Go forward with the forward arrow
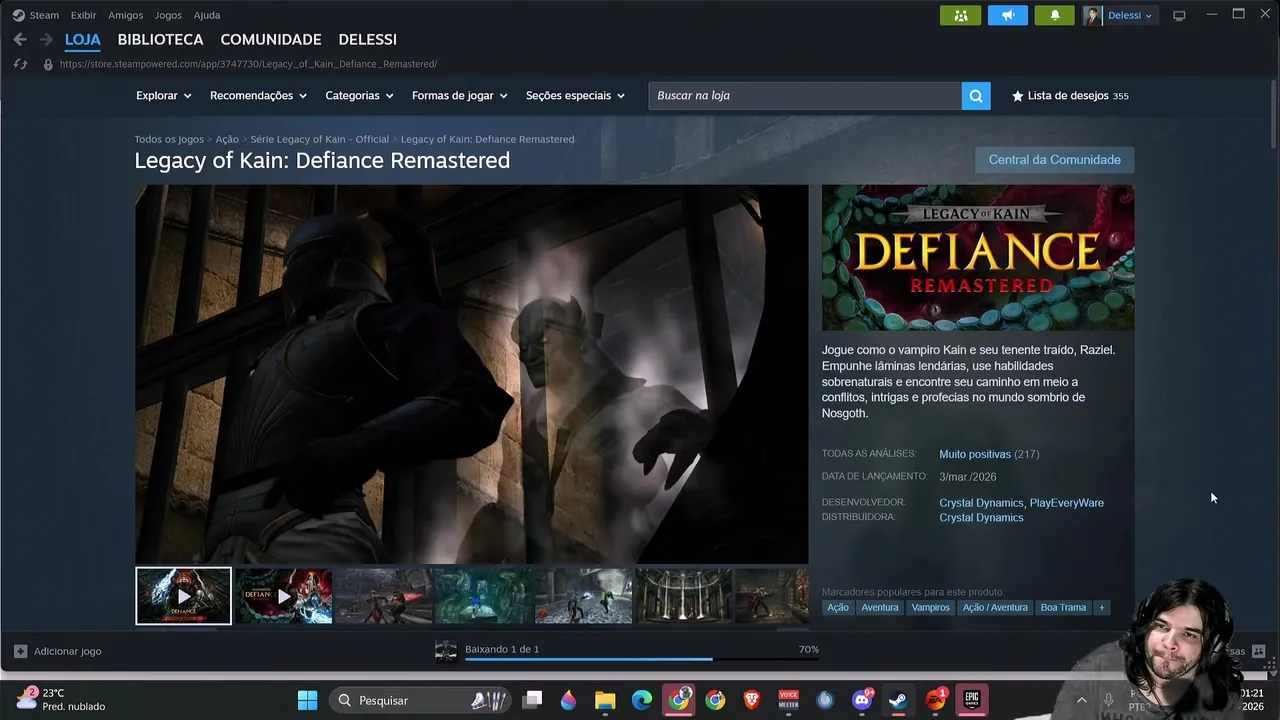1280x720 pixels. coord(46,40)
